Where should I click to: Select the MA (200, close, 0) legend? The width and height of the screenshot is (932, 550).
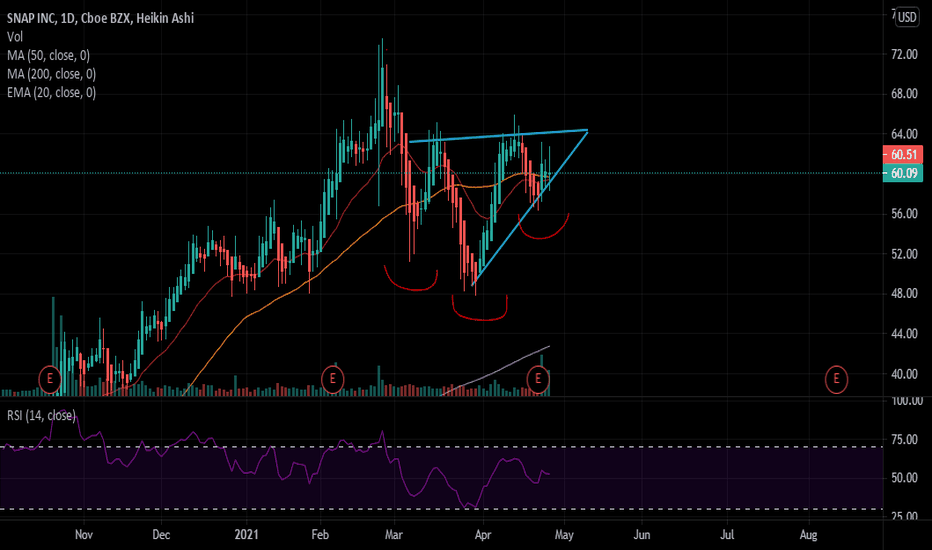click(x=52, y=74)
